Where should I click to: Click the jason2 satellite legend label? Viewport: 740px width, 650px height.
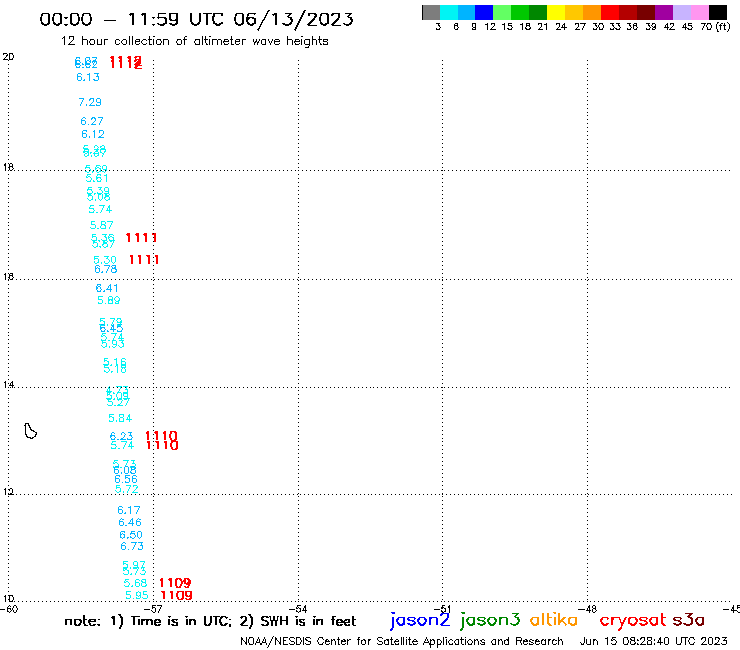420,620
